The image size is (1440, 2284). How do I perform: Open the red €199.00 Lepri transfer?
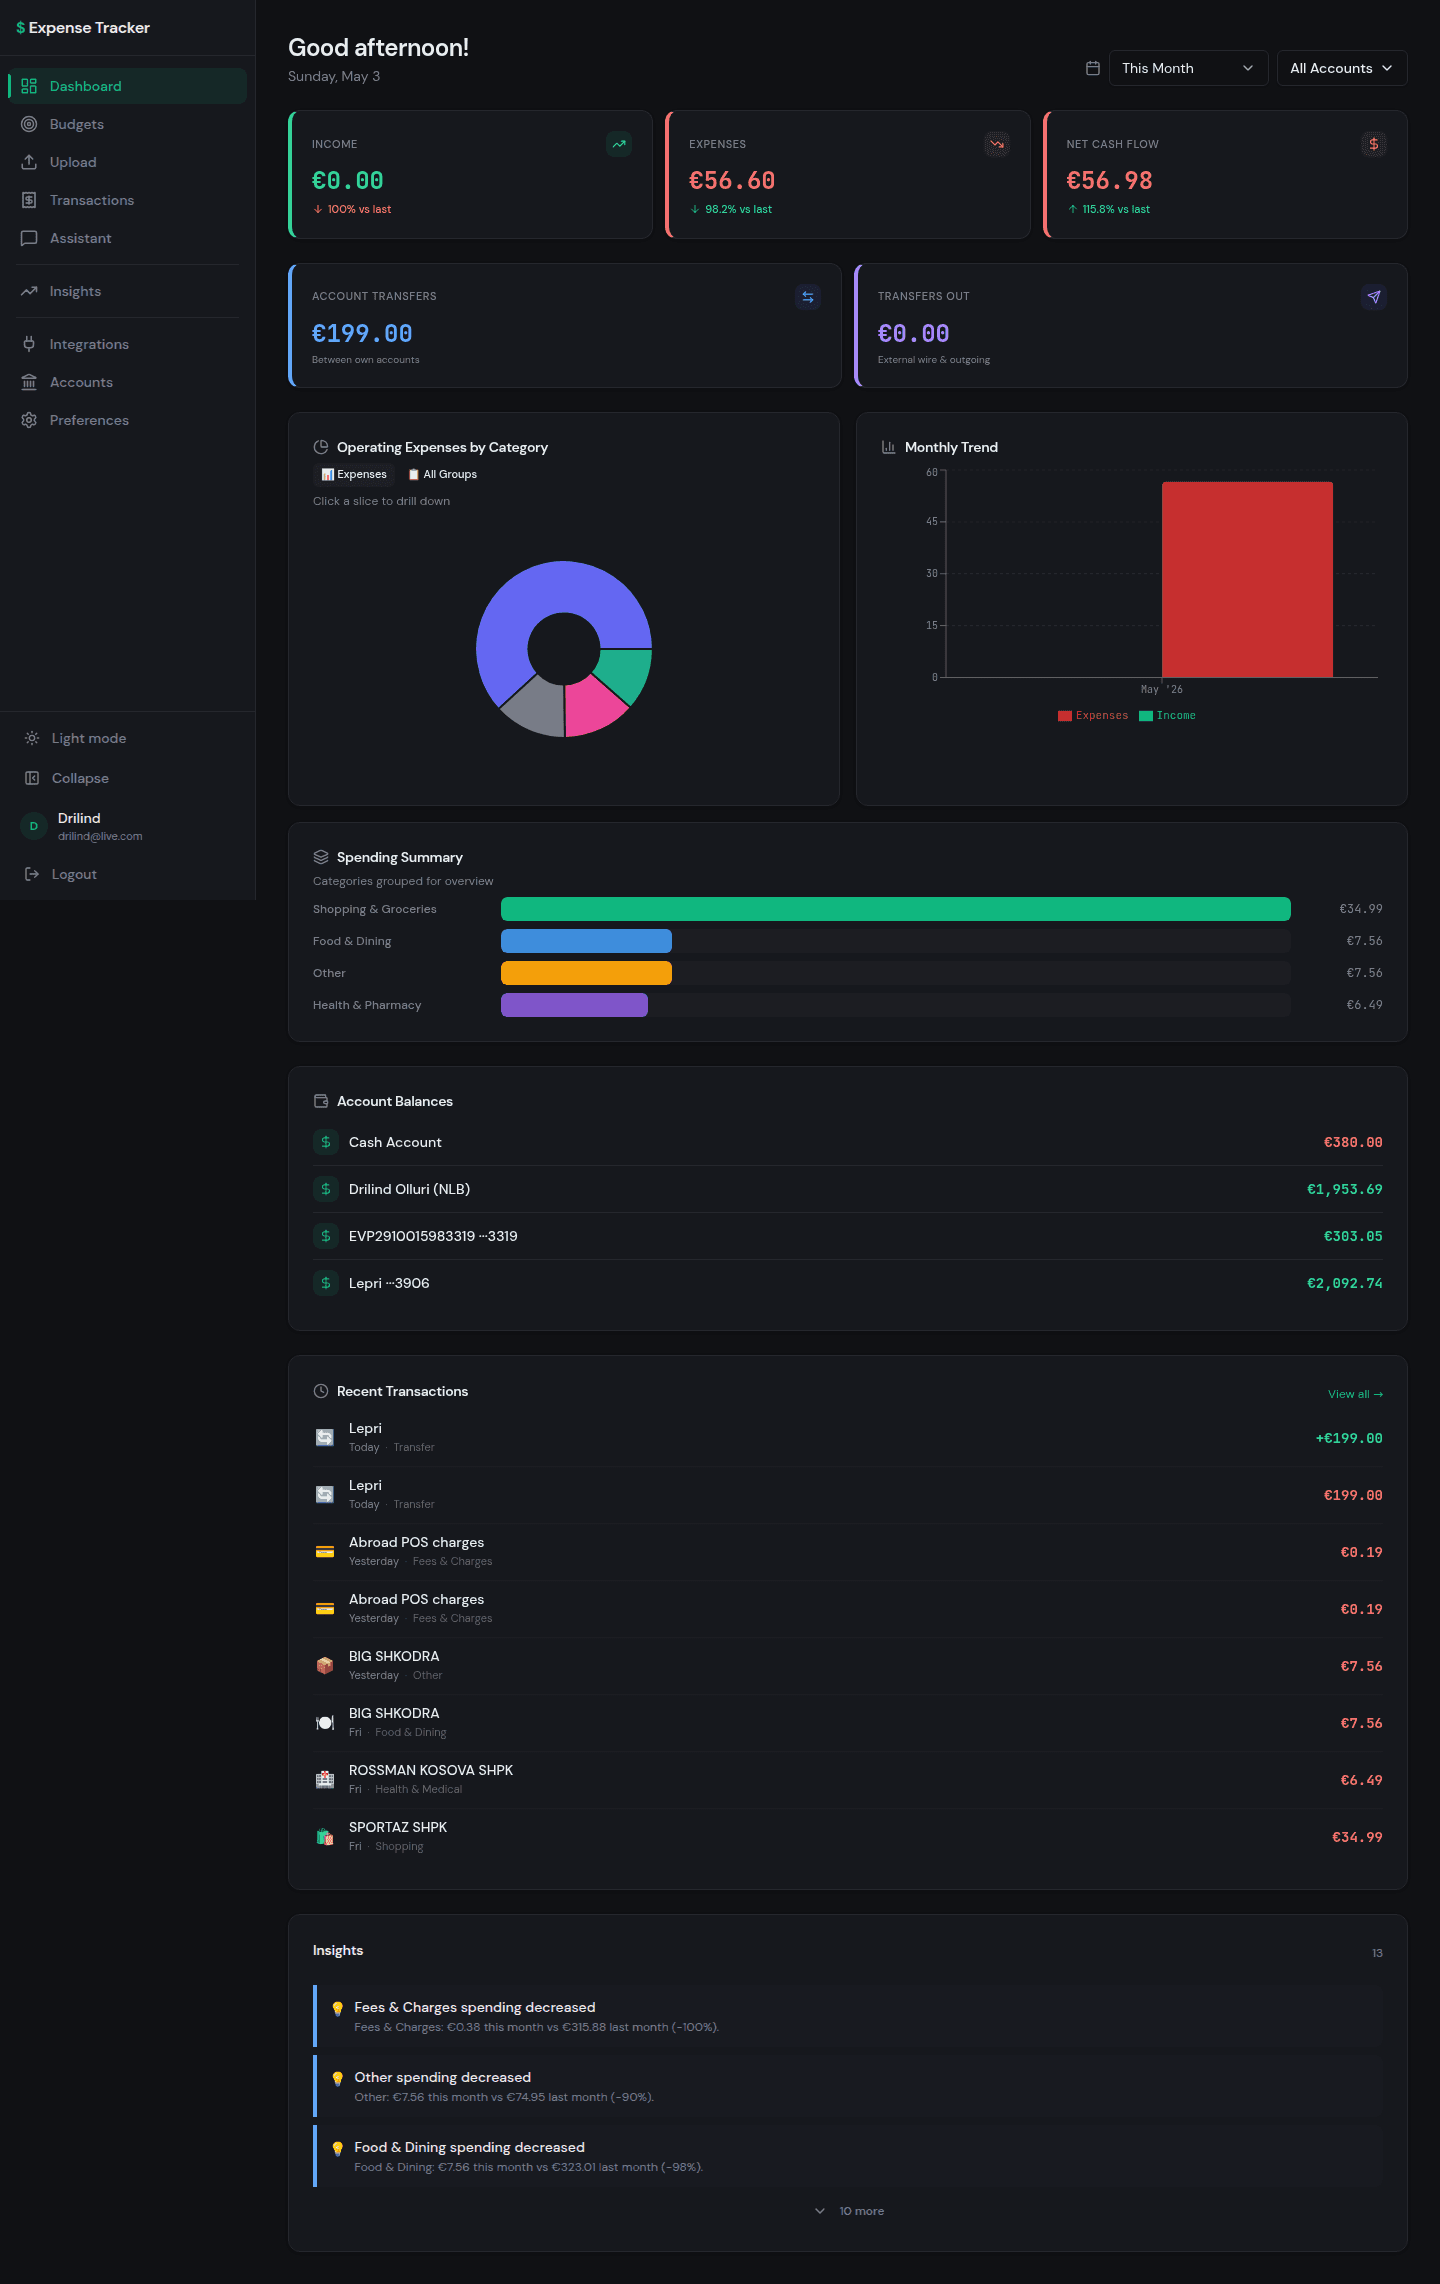tap(848, 1495)
